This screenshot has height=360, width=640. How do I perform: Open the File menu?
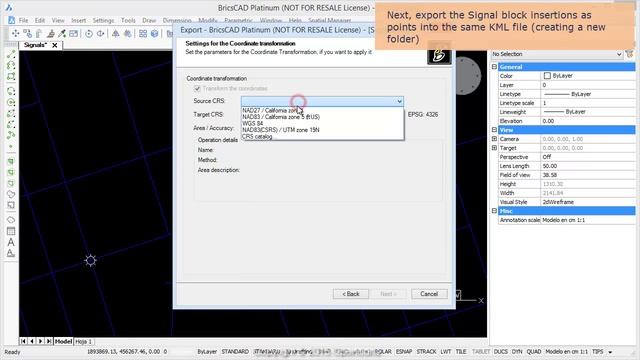[23, 20]
